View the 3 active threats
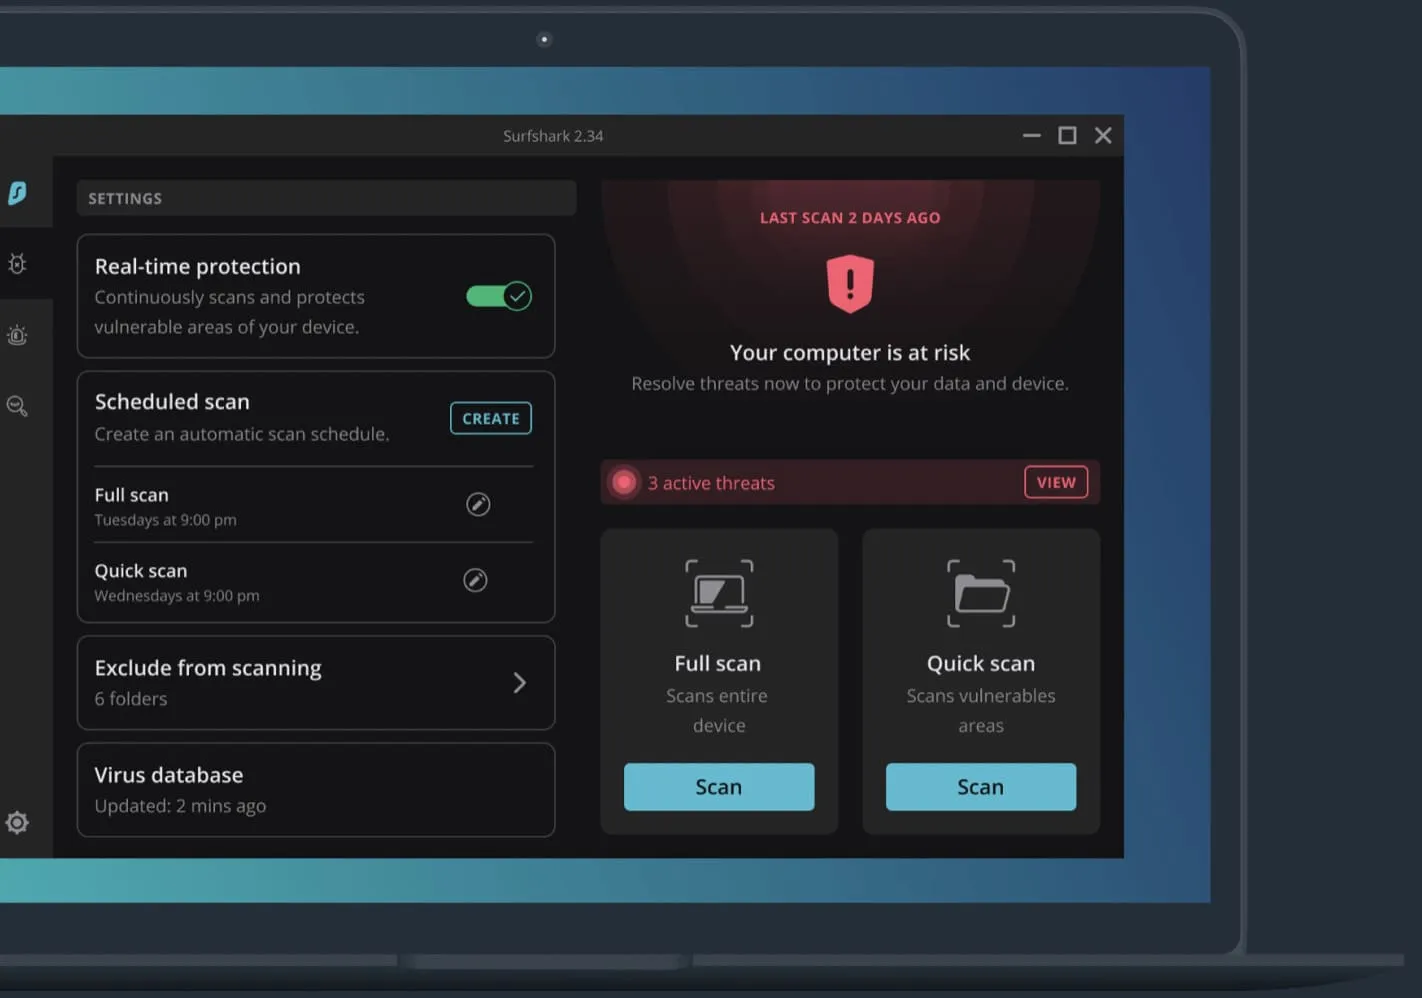Viewport: 1422px width, 998px height. [1056, 482]
